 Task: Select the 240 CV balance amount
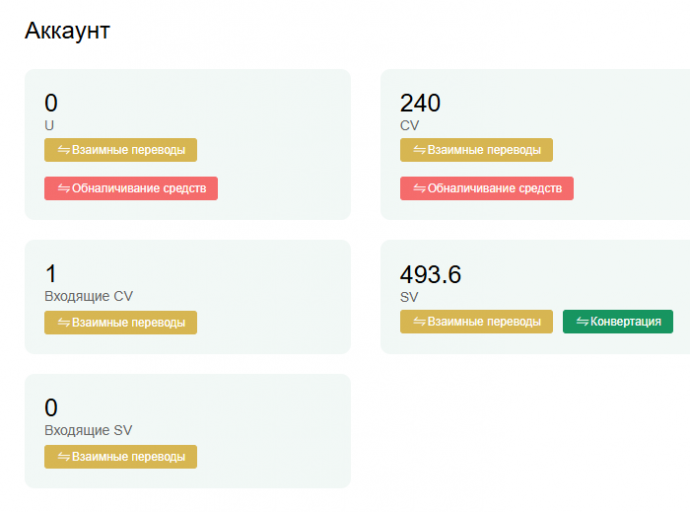click(x=420, y=103)
